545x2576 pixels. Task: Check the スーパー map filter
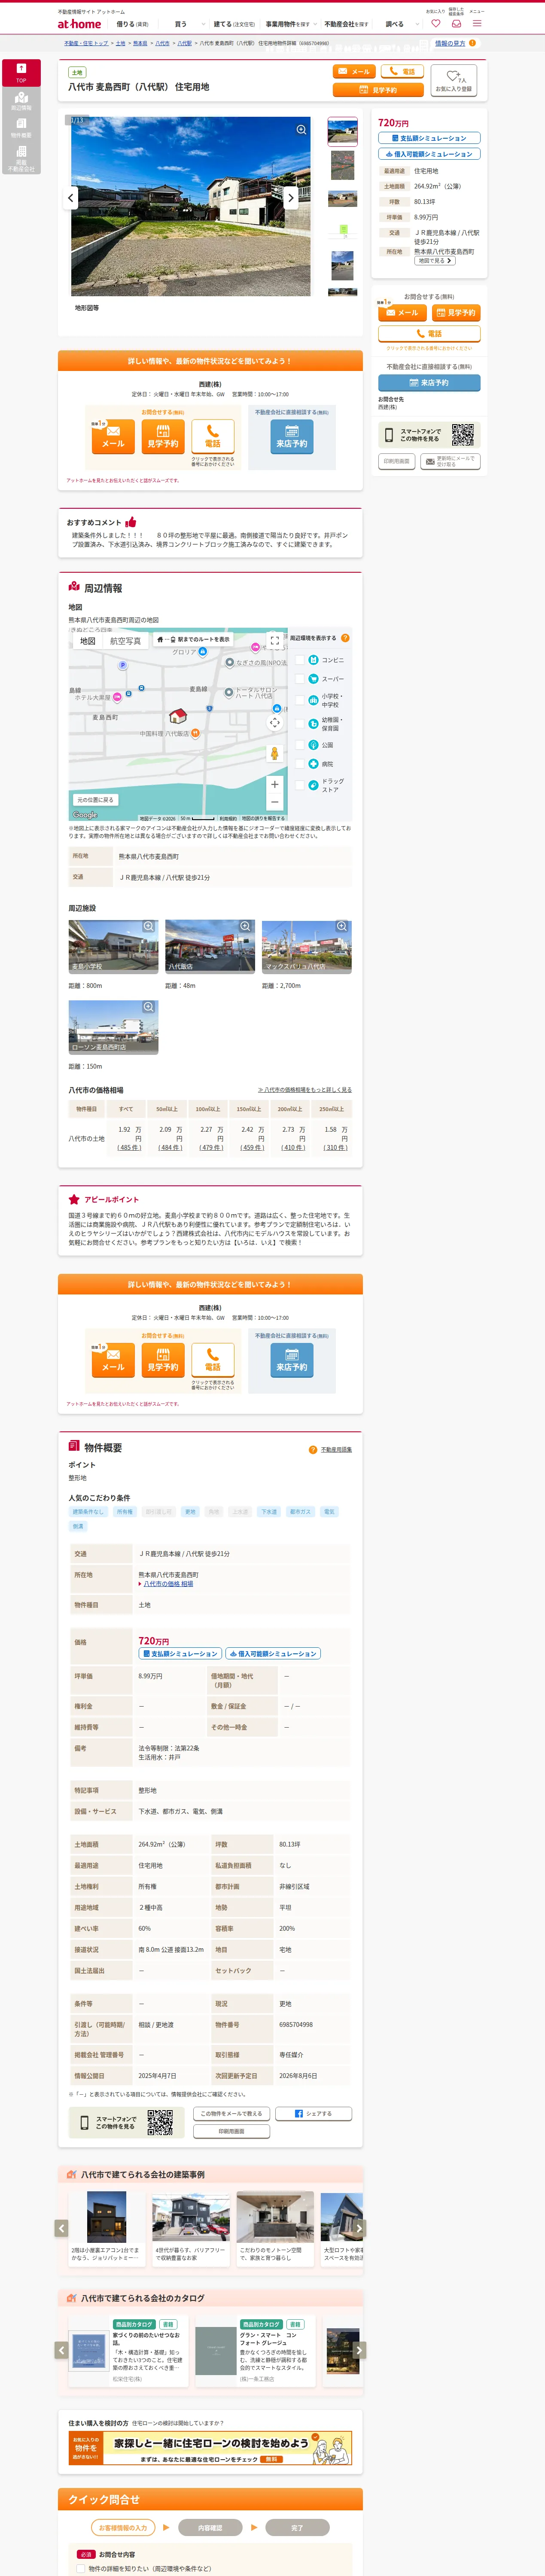pos(300,679)
